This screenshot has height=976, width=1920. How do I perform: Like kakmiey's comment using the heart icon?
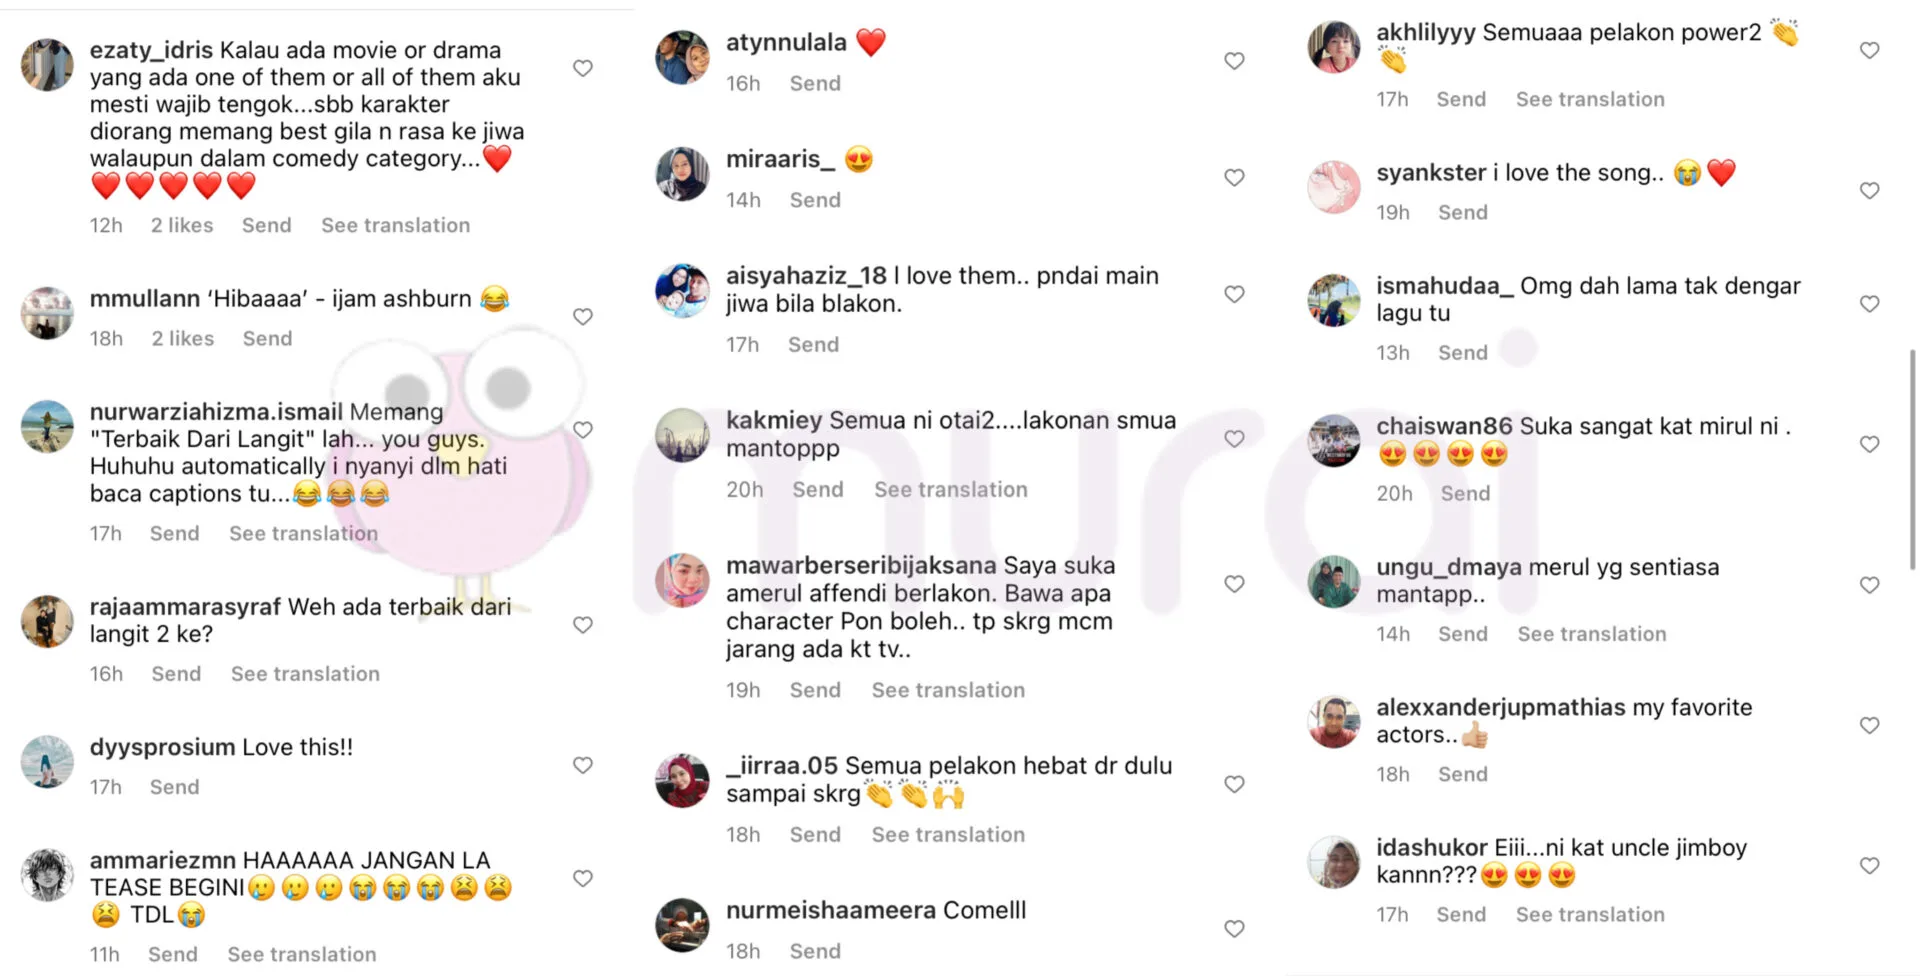pyautogui.click(x=1235, y=439)
